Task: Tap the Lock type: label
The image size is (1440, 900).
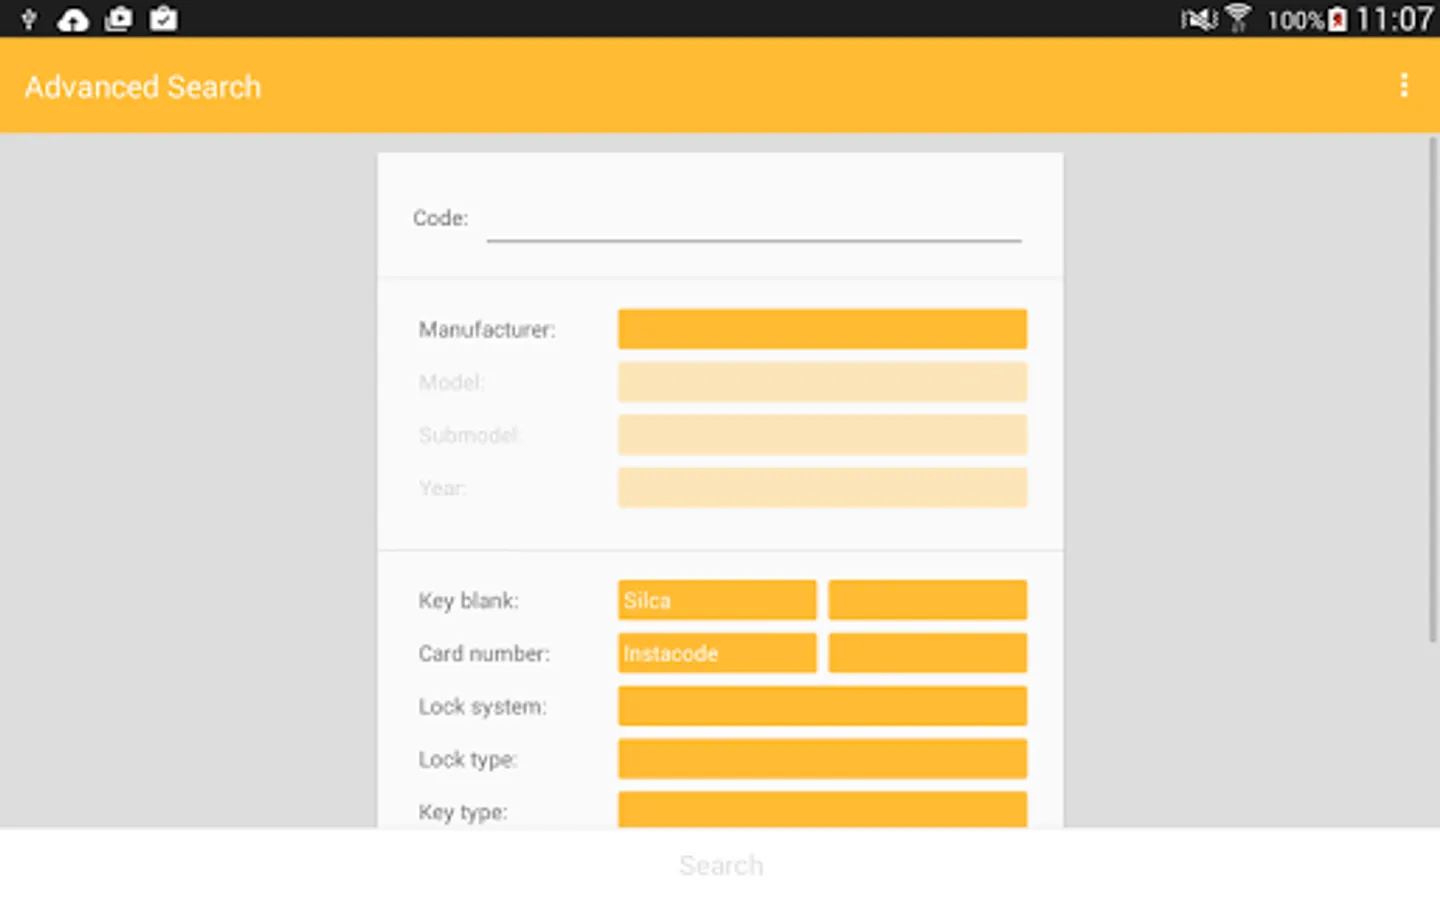Action: 467,760
